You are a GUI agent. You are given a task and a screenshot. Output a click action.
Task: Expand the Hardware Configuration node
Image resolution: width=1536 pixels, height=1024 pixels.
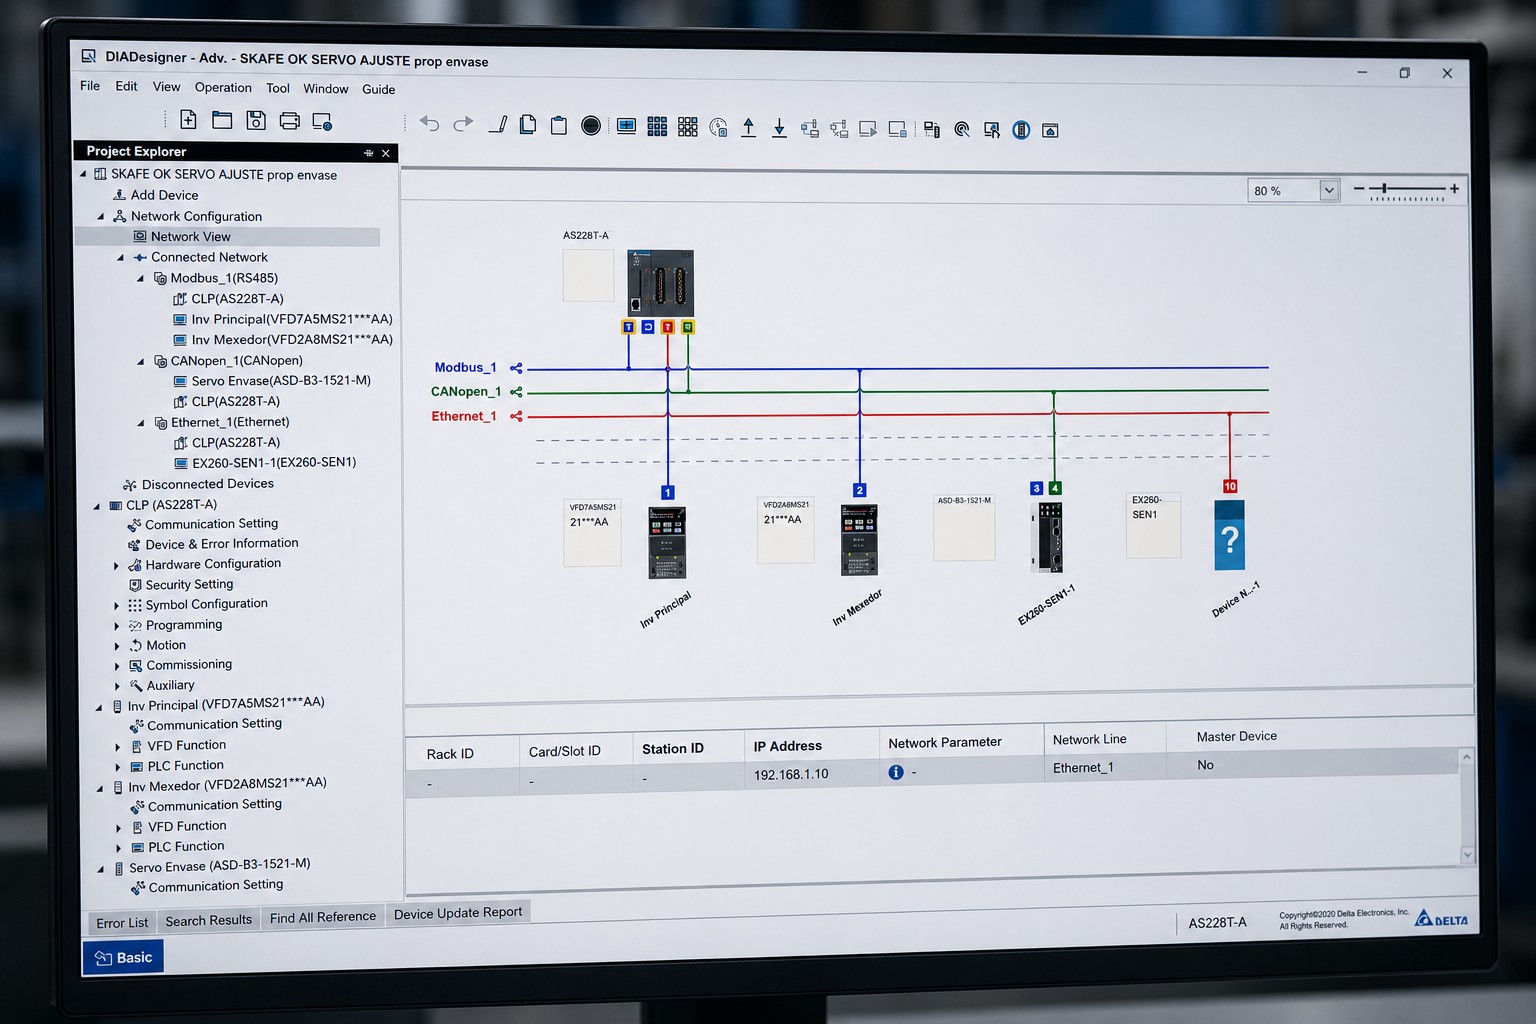[116, 565]
